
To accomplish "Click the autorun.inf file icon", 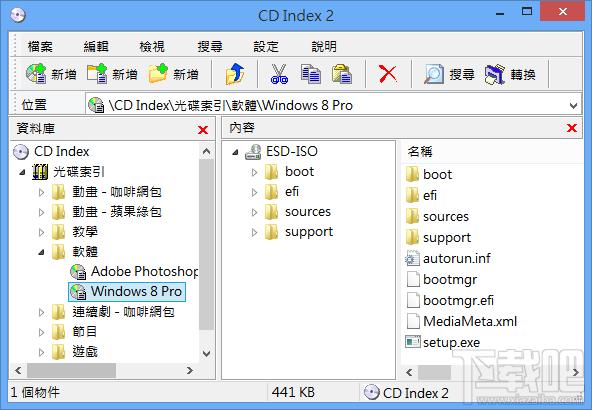I will pos(412,259).
